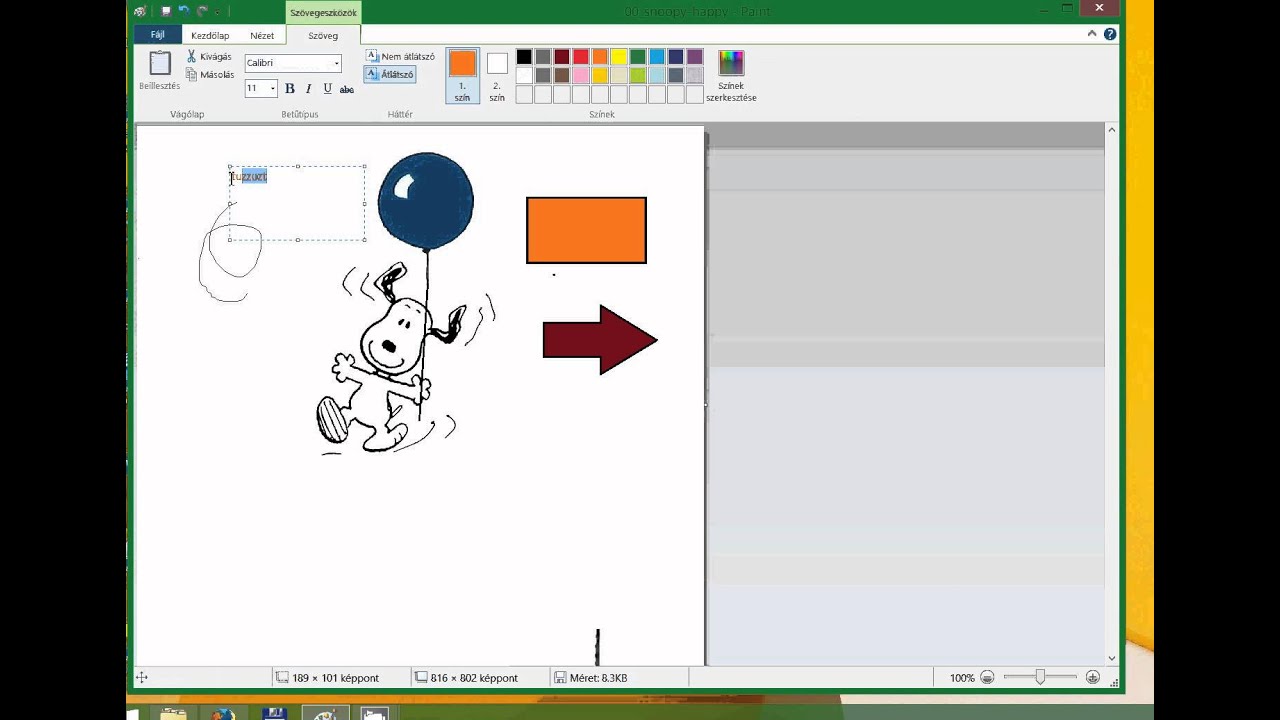Select Átlátszó transparent background
Screen dimensions: 1280x720
389,74
